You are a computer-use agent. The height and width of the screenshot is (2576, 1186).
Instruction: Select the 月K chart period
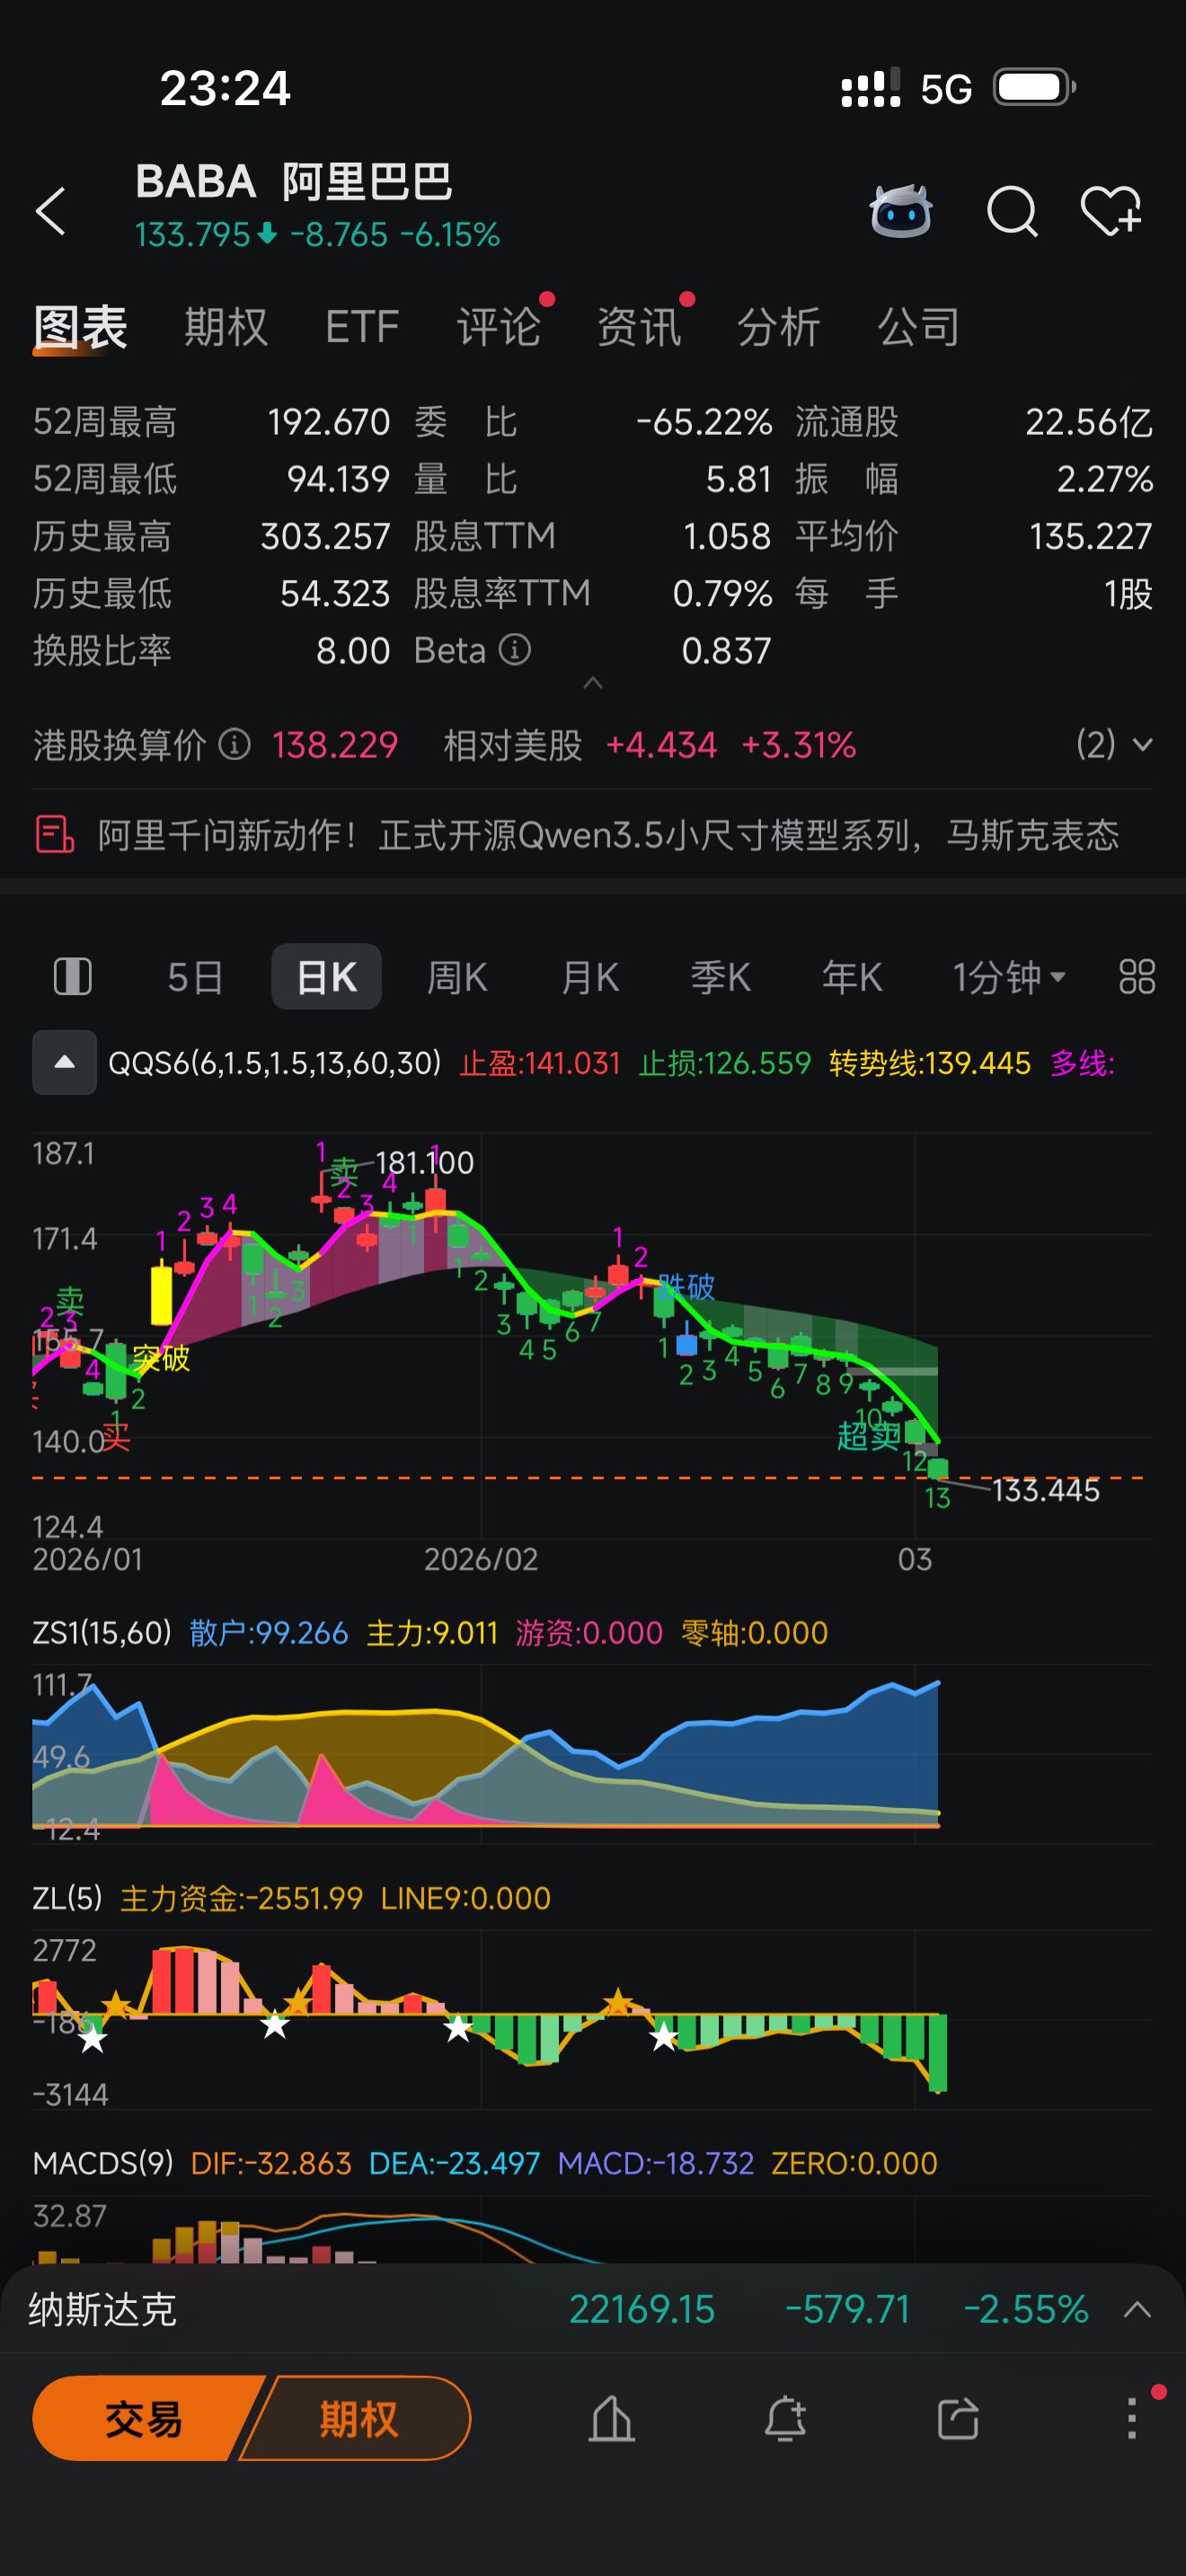pos(590,977)
